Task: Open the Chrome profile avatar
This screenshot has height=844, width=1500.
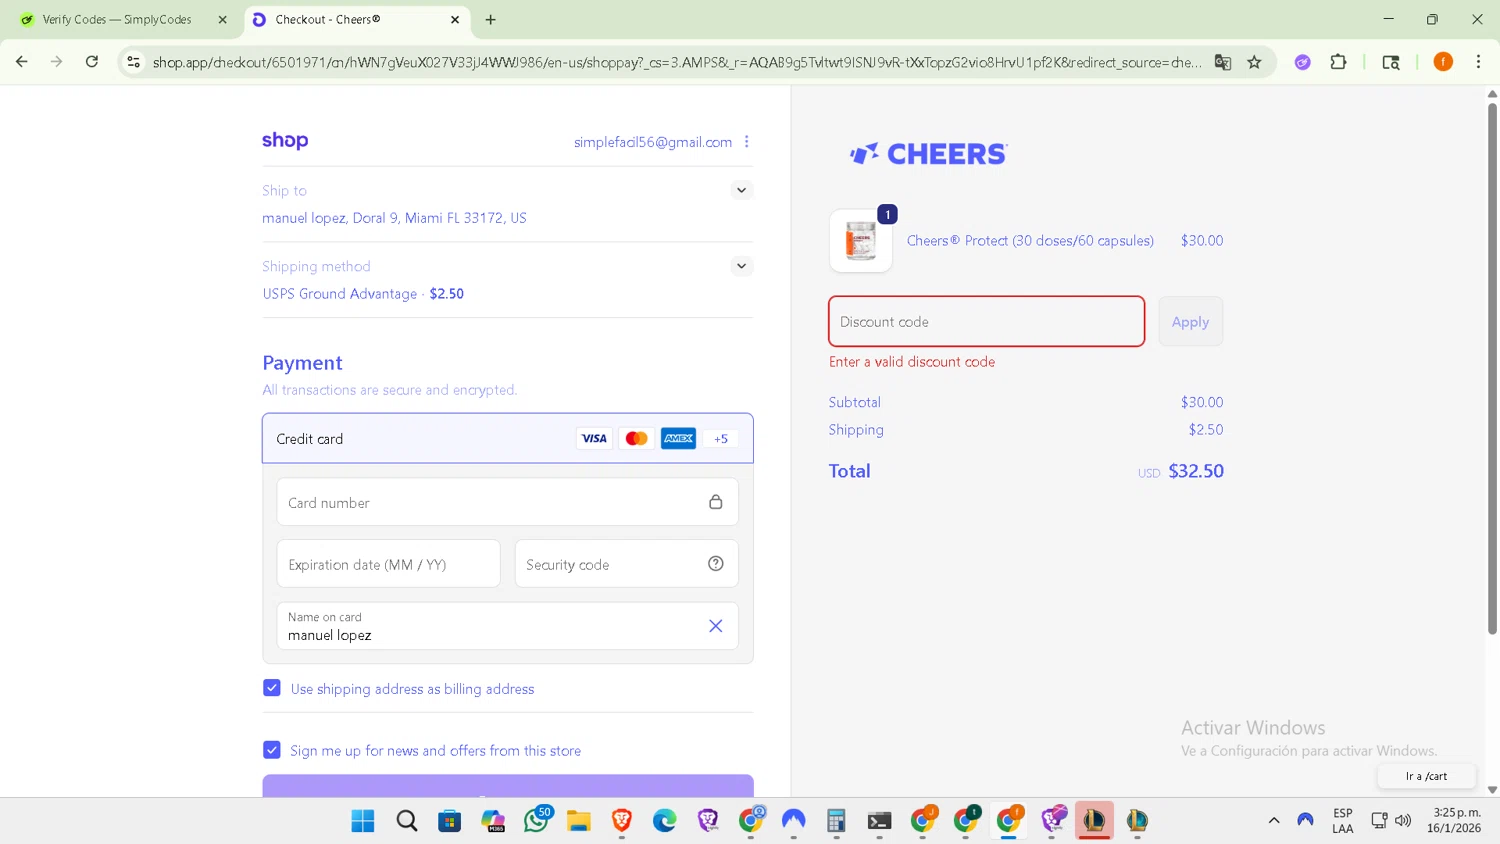Action: (x=1443, y=62)
